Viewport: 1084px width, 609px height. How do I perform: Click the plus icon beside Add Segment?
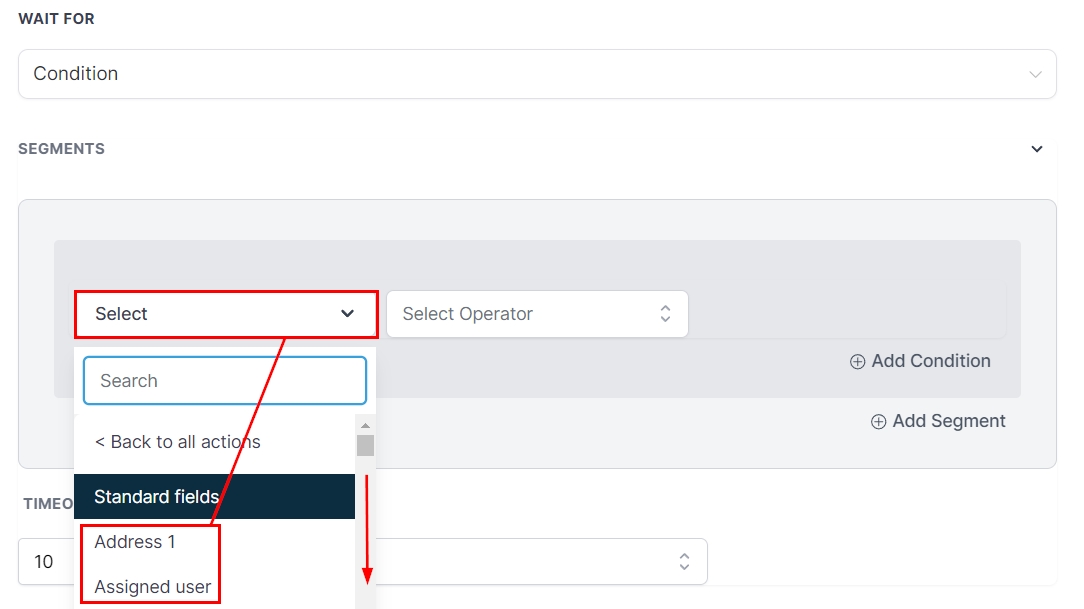click(x=878, y=422)
